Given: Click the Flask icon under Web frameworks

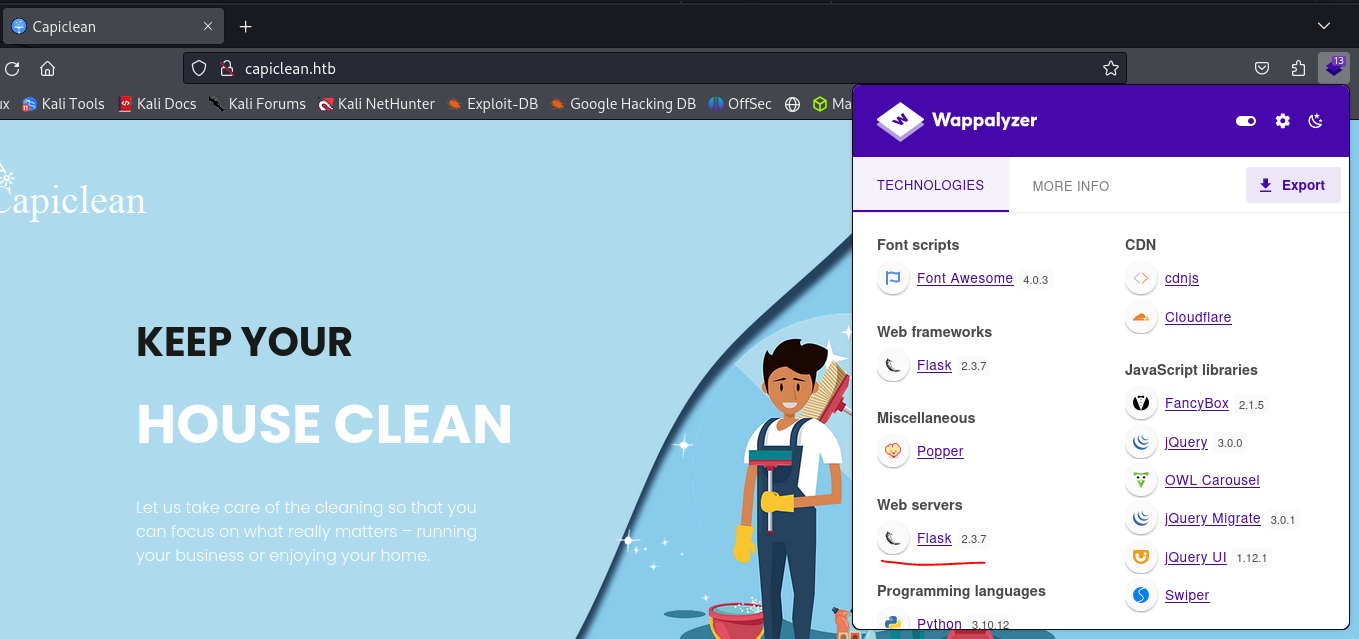Looking at the screenshot, I should [x=893, y=365].
